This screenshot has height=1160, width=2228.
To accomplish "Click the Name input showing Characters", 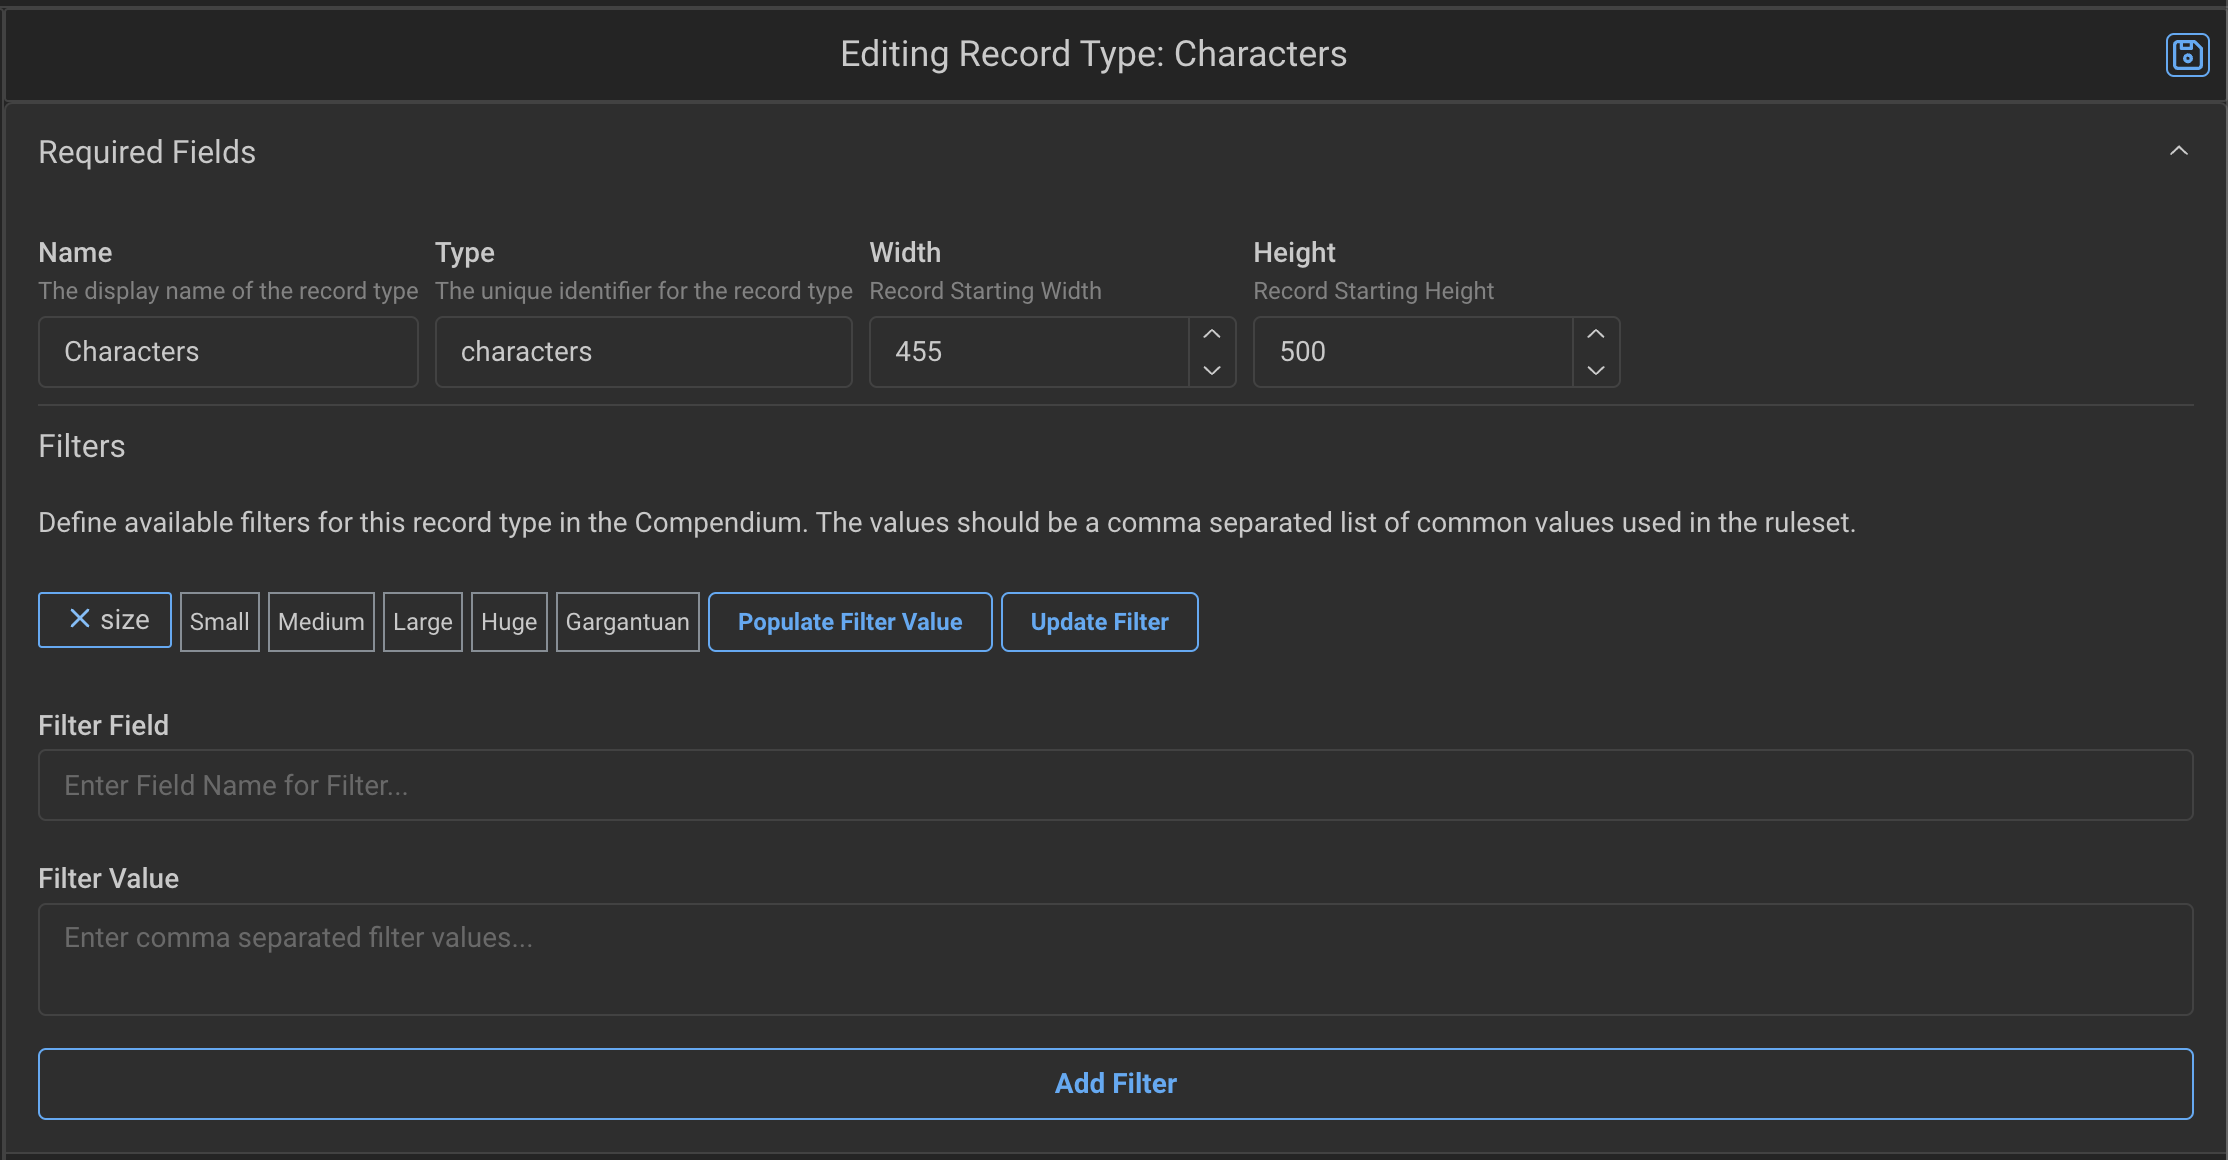I will [228, 351].
